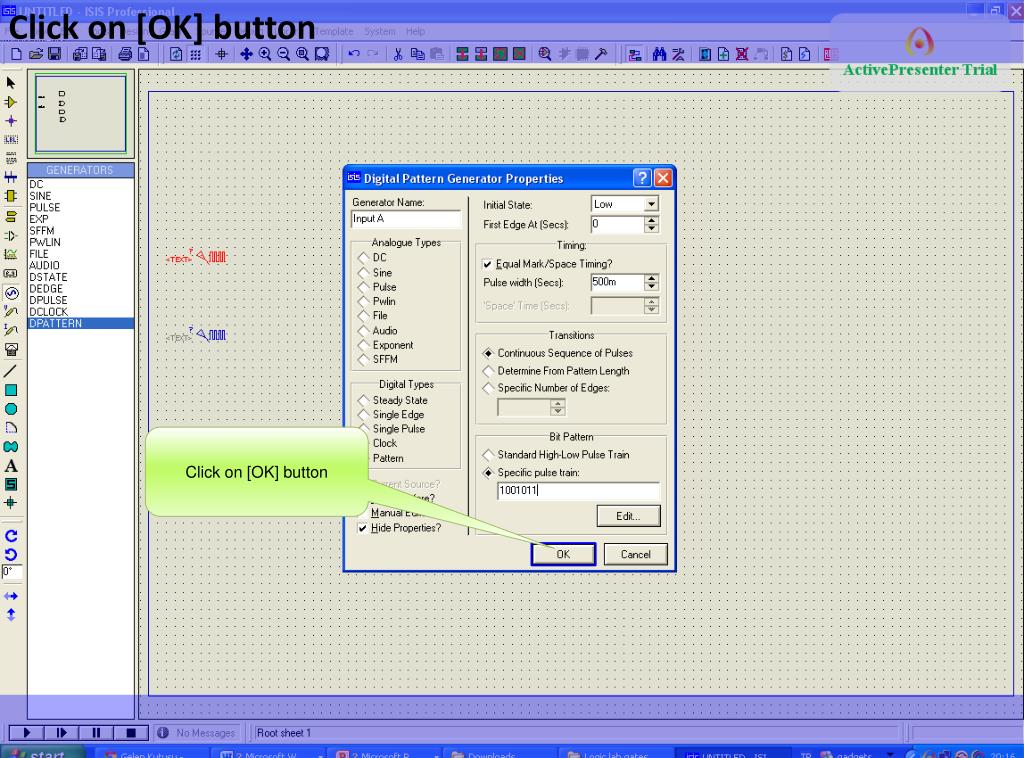Select DC analogue type radio

(x=364, y=258)
